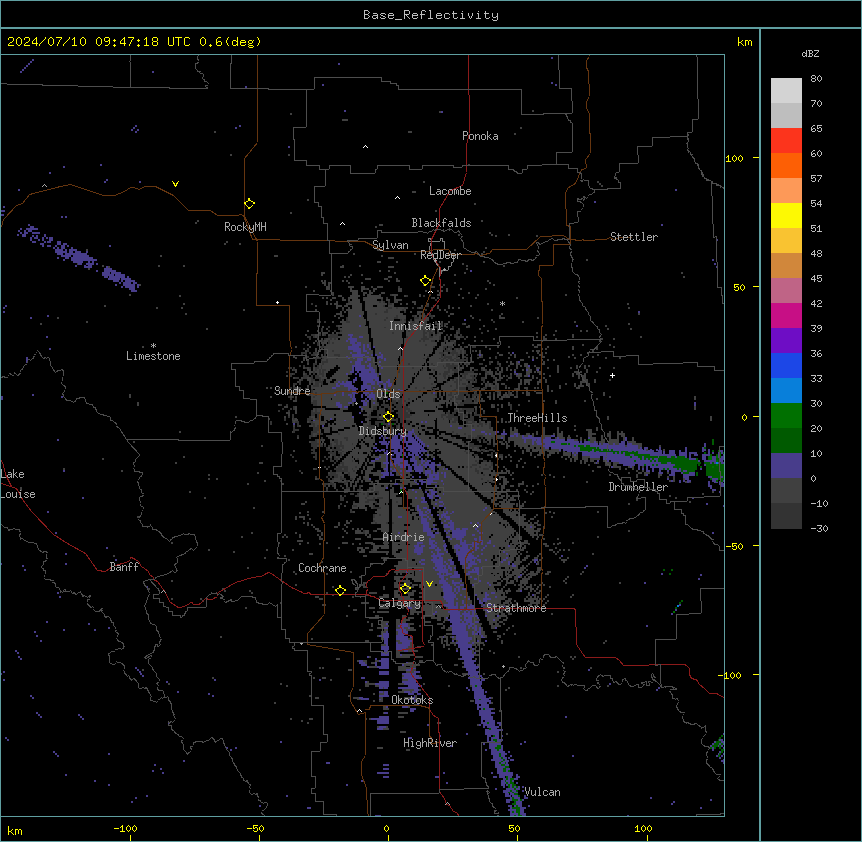
Task: Pick the bright green 20–30 dBZ swatch
Action: tap(786, 416)
